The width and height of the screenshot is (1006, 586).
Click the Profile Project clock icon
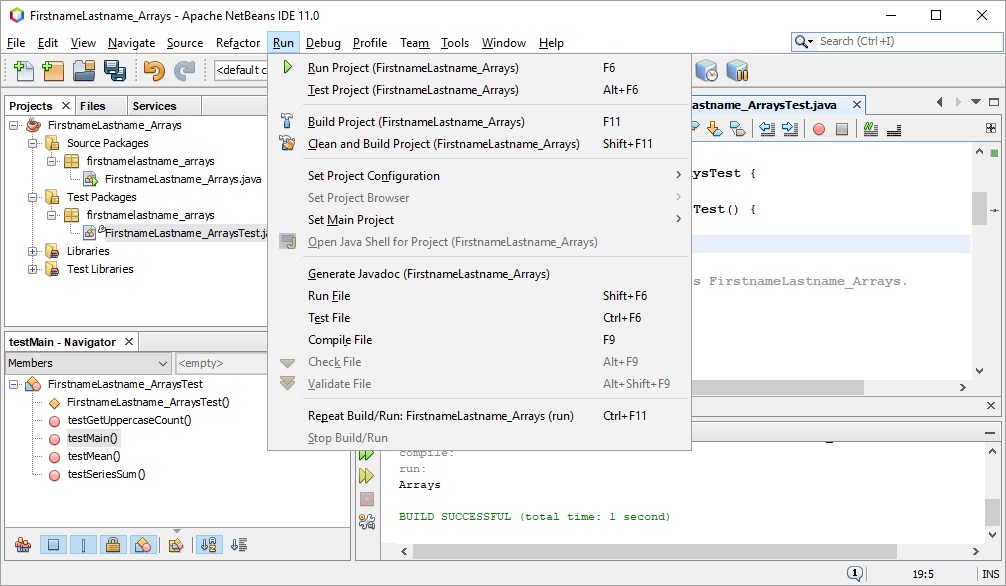click(706, 71)
